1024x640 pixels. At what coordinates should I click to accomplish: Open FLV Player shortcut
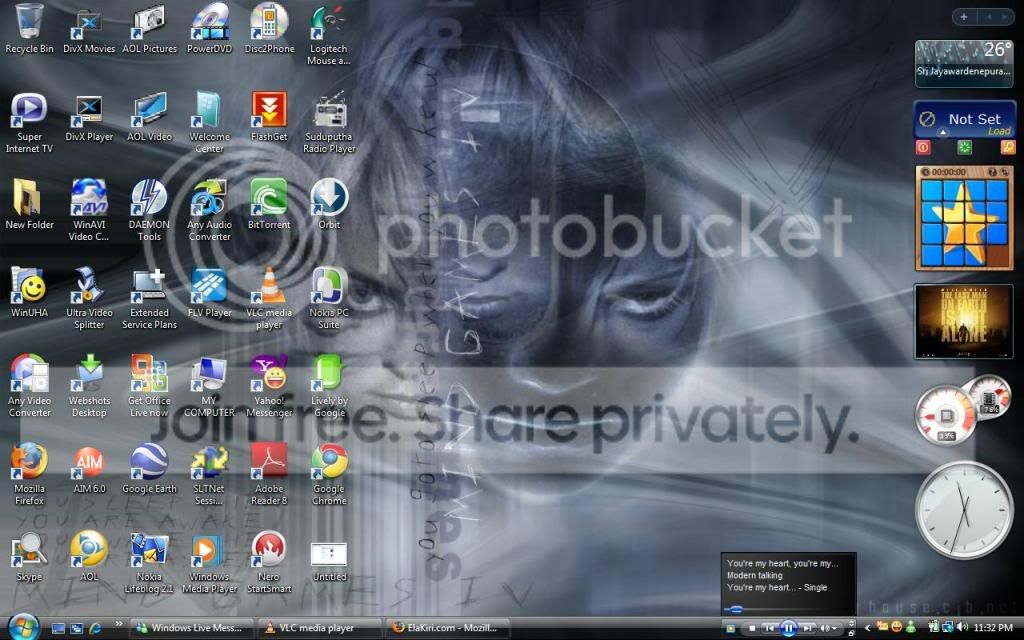coord(209,292)
